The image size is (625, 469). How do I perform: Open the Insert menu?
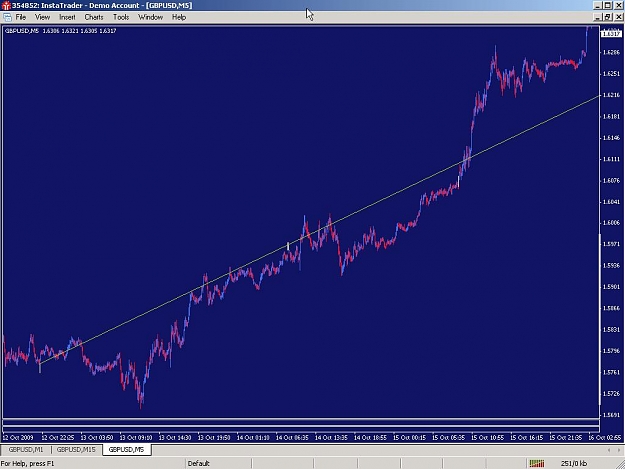pos(67,17)
